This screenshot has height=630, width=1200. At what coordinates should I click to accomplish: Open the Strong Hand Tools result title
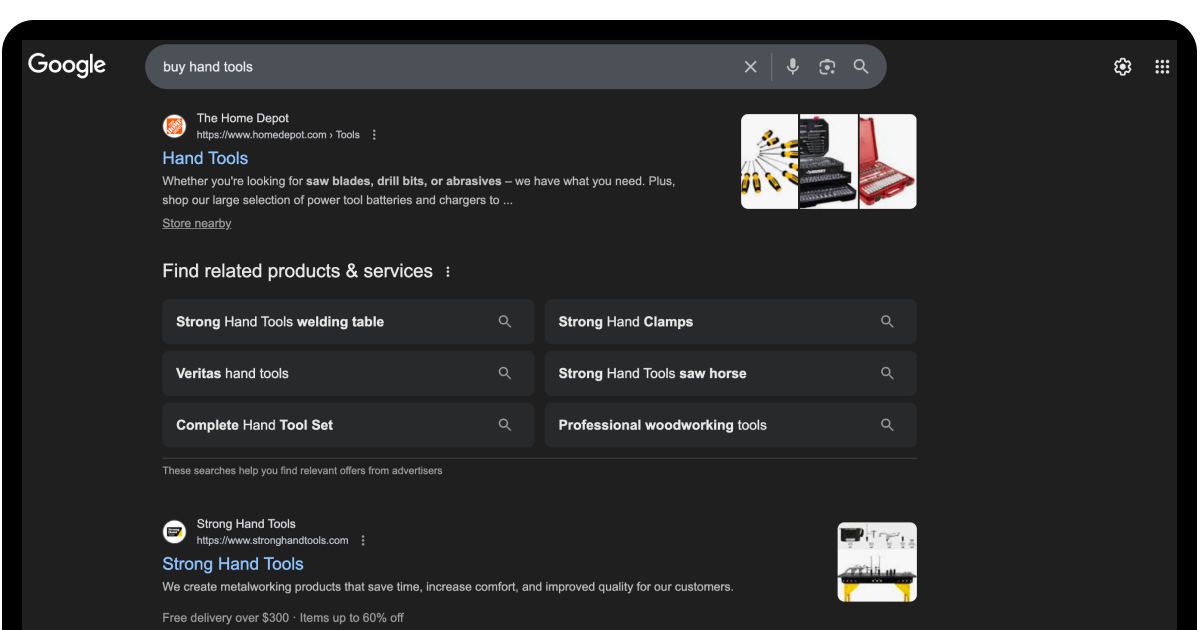pyautogui.click(x=233, y=564)
